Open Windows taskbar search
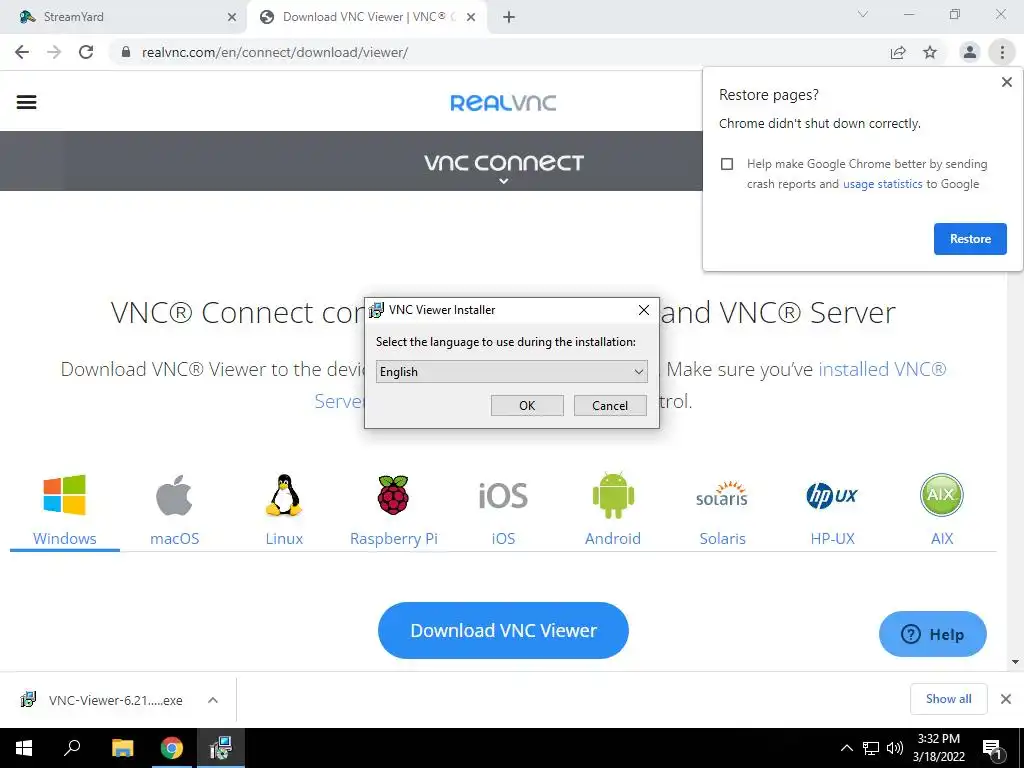 coord(72,748)
